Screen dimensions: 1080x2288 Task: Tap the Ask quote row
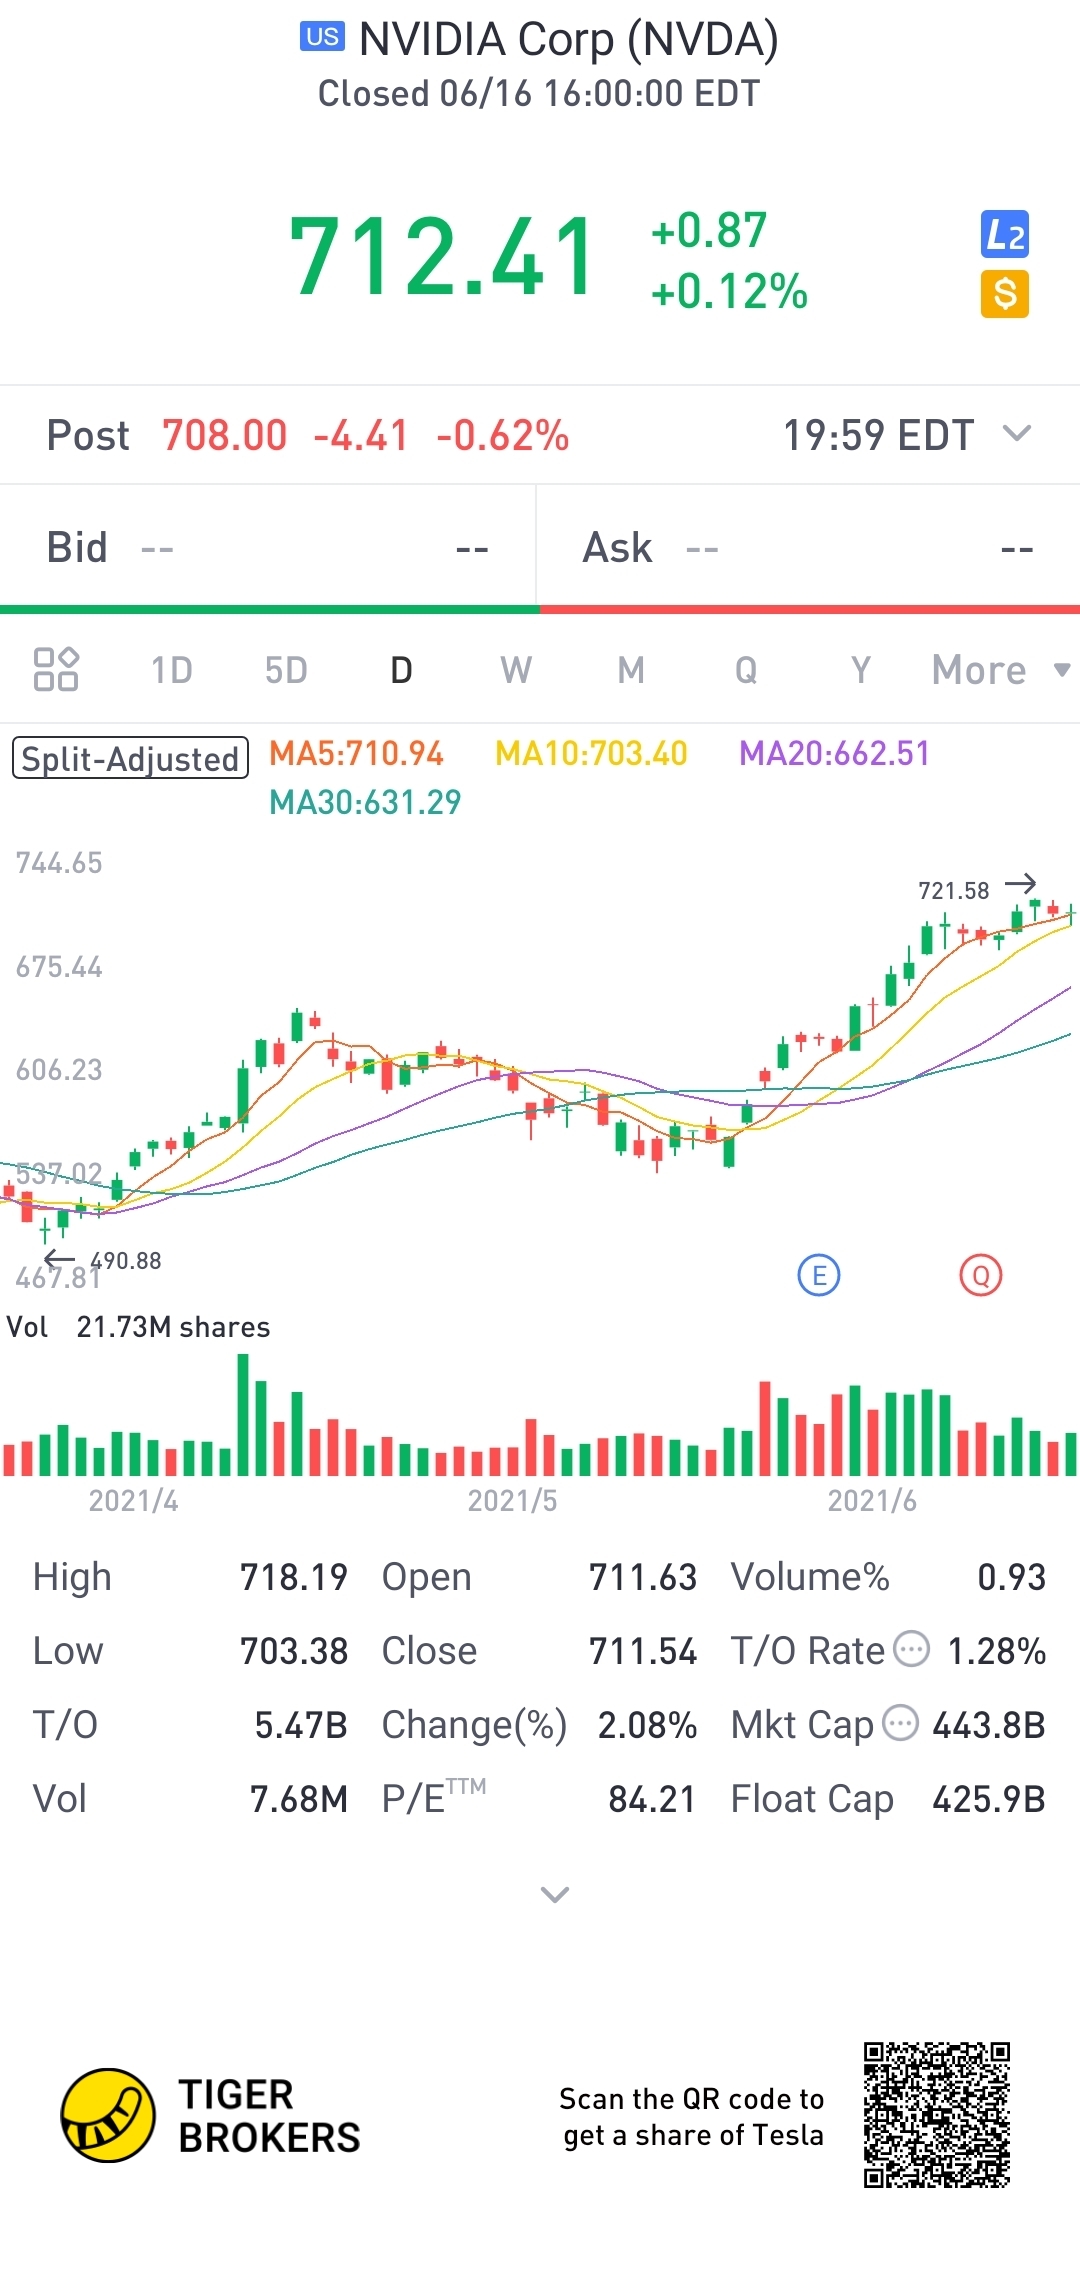tap(808, 548)
